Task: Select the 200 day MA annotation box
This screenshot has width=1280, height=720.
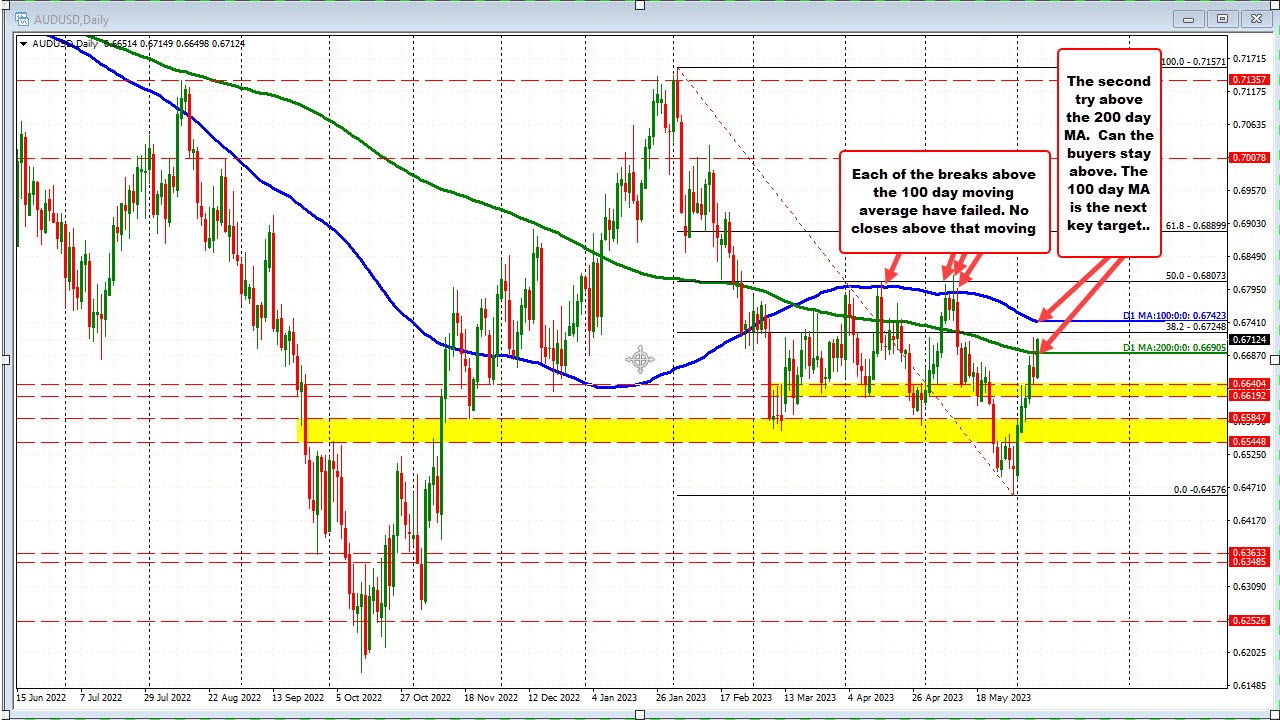Action: 1108,152
